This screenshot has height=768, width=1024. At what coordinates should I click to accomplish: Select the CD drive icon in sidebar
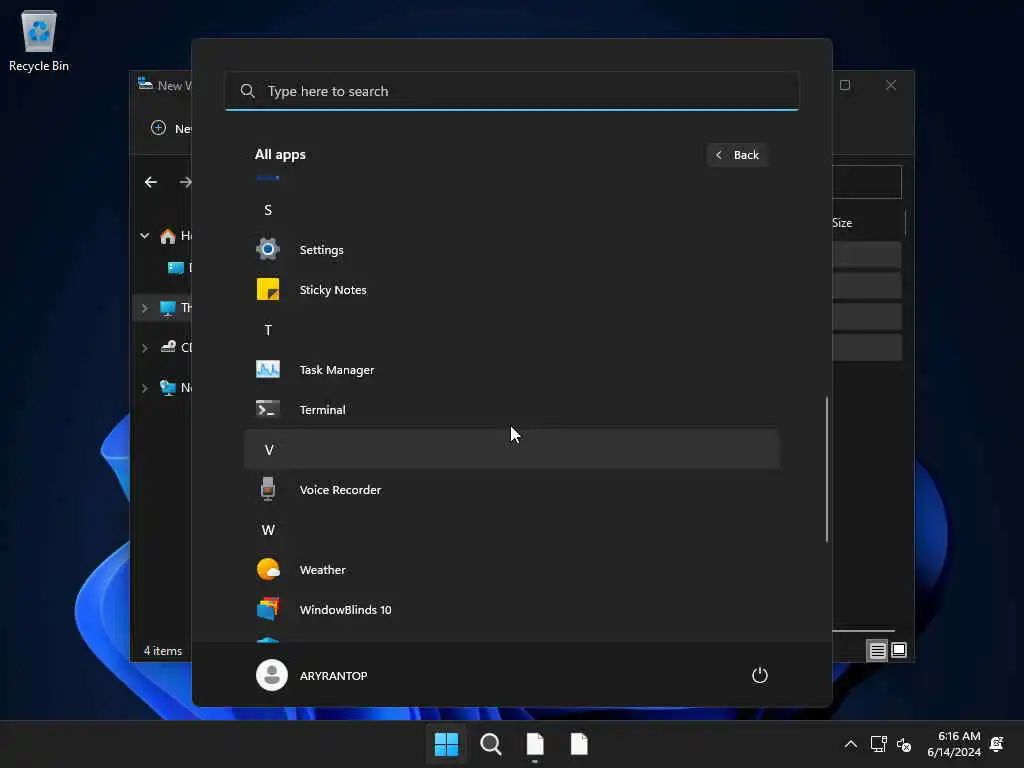(x=168, y=347)
